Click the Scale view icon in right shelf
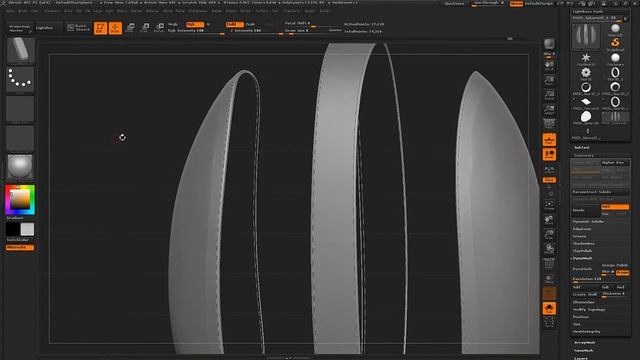The width and height of the screenshot is (640, 360). pyautogui.click(x=549, y=235)
